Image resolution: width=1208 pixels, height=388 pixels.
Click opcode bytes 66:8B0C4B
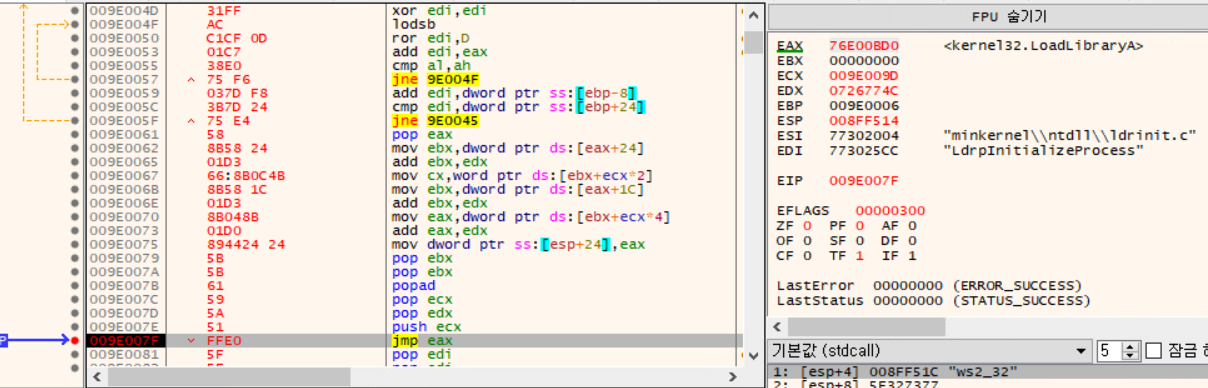click(x=245, y=176)
